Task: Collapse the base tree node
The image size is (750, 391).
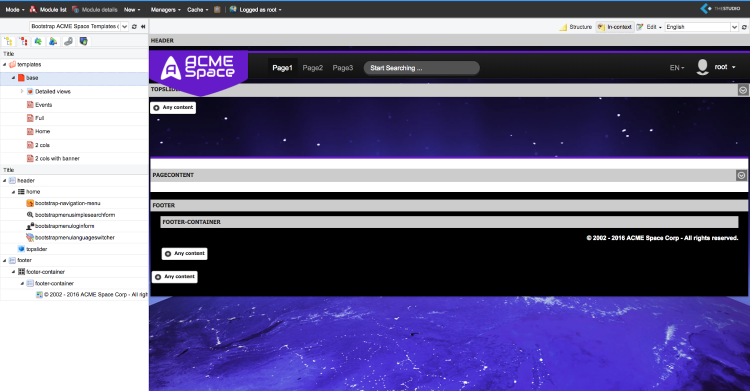Action: point(13,78)
